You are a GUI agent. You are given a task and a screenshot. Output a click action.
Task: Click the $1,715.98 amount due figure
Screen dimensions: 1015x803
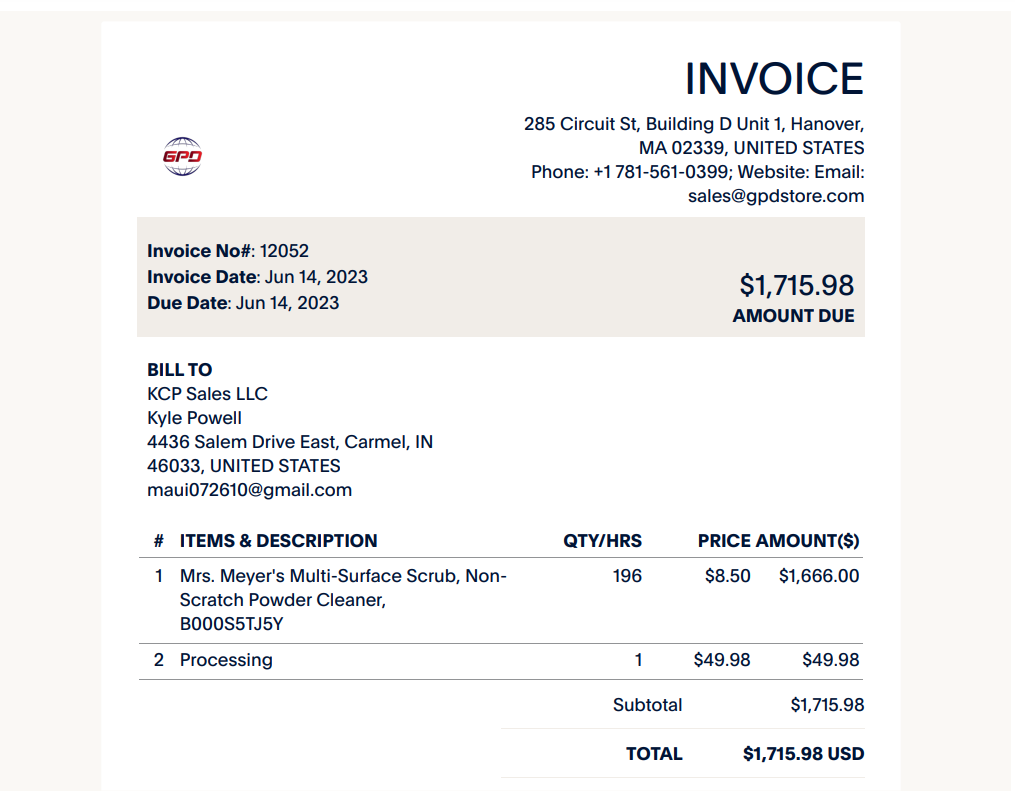[796, 286]
